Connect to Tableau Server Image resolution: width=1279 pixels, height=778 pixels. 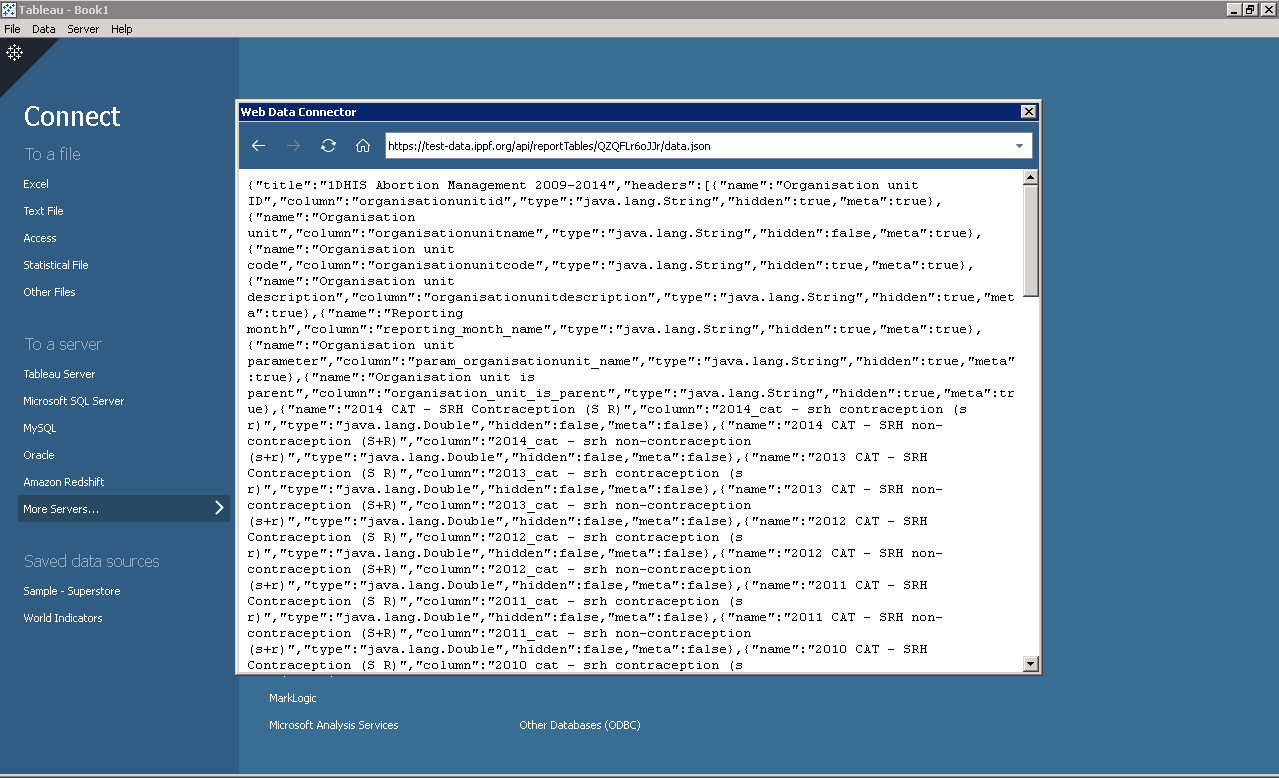[59, 374]
